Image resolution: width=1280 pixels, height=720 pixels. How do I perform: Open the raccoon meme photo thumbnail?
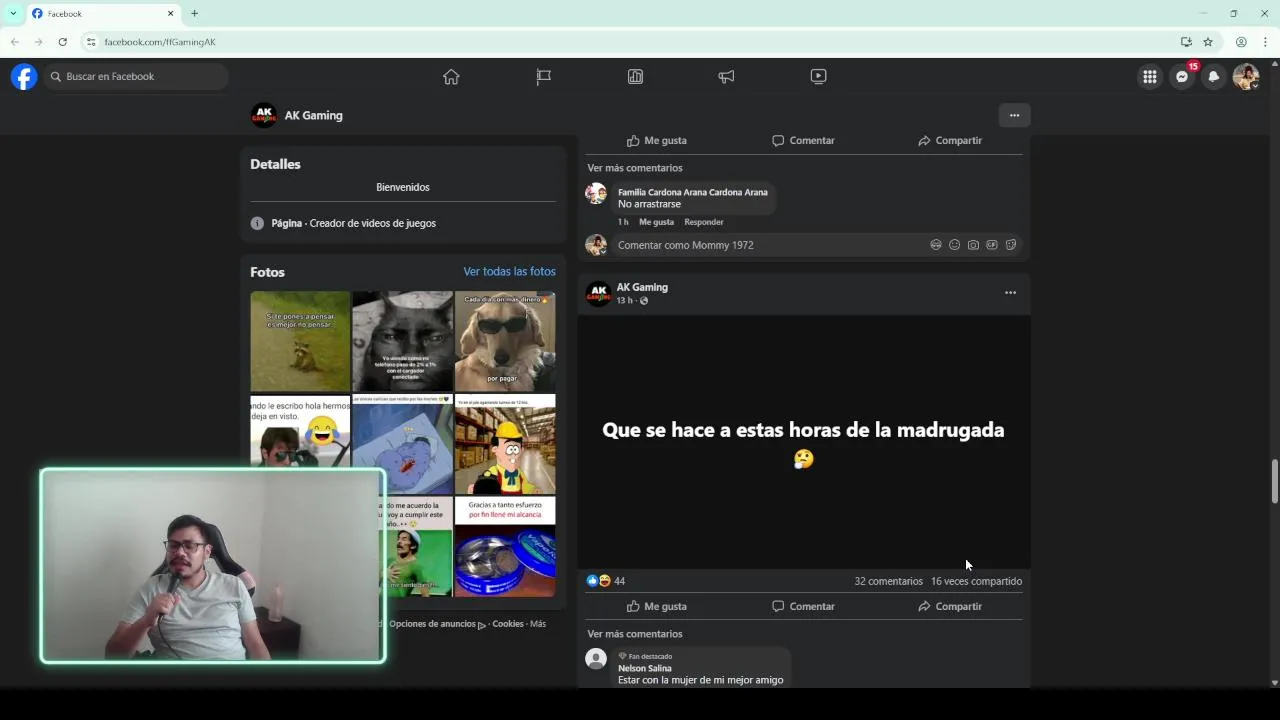(x=300, y=341)
